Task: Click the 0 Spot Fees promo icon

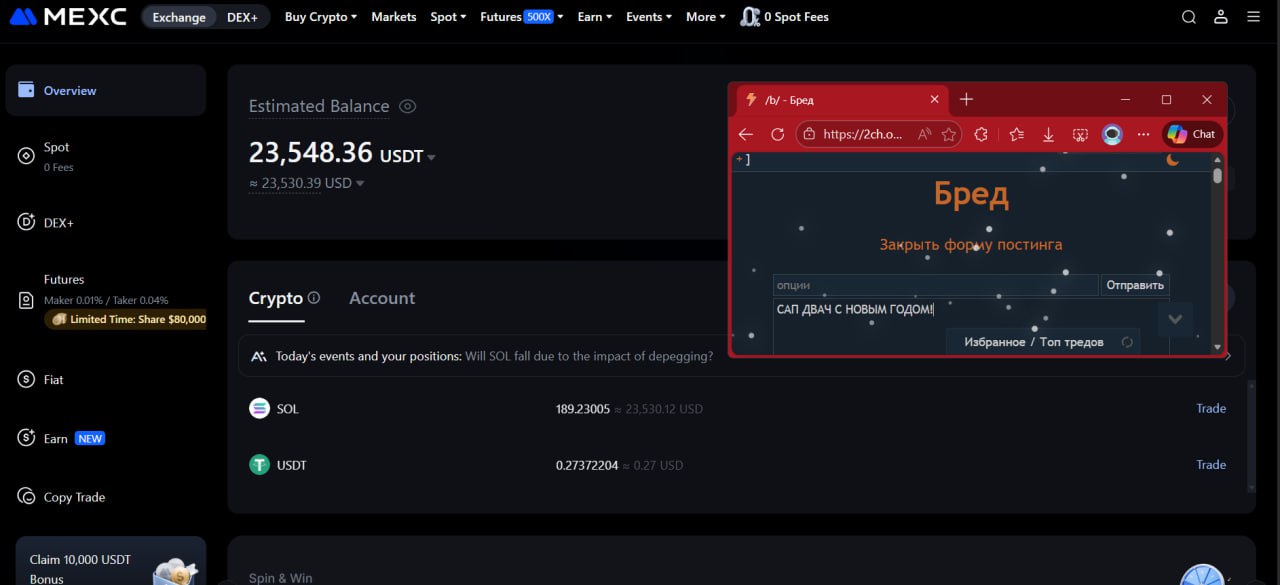Action: point(750,17)
